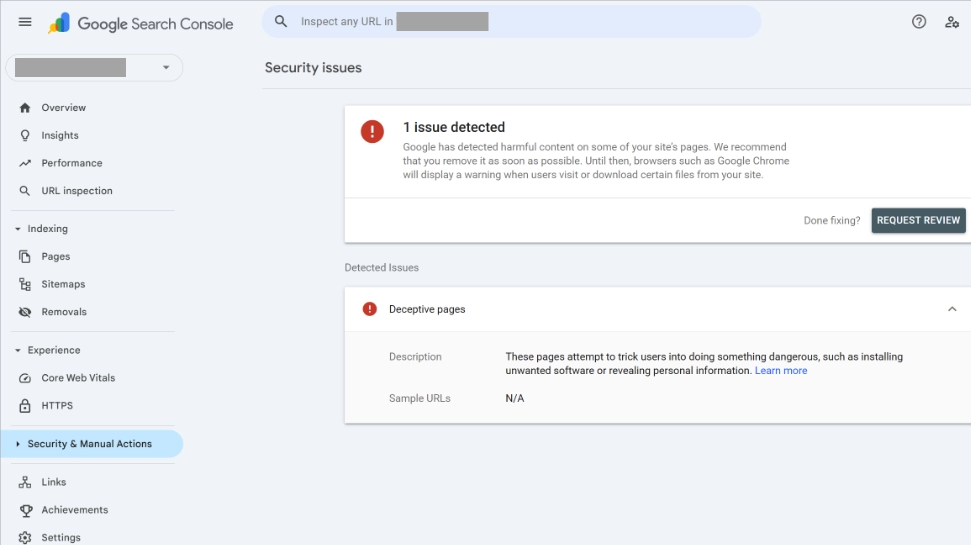Click the URL inspection magnifier icon
The width and height of the screenshot is (971, 545).
[x=25, y=191]
